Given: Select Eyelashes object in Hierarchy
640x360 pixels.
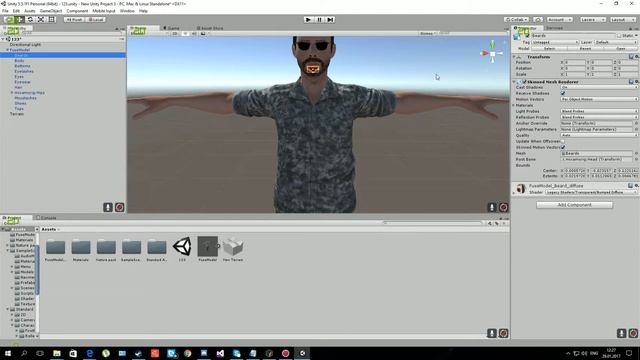Looking at the screenshot, I should click(x=24, y=71).
